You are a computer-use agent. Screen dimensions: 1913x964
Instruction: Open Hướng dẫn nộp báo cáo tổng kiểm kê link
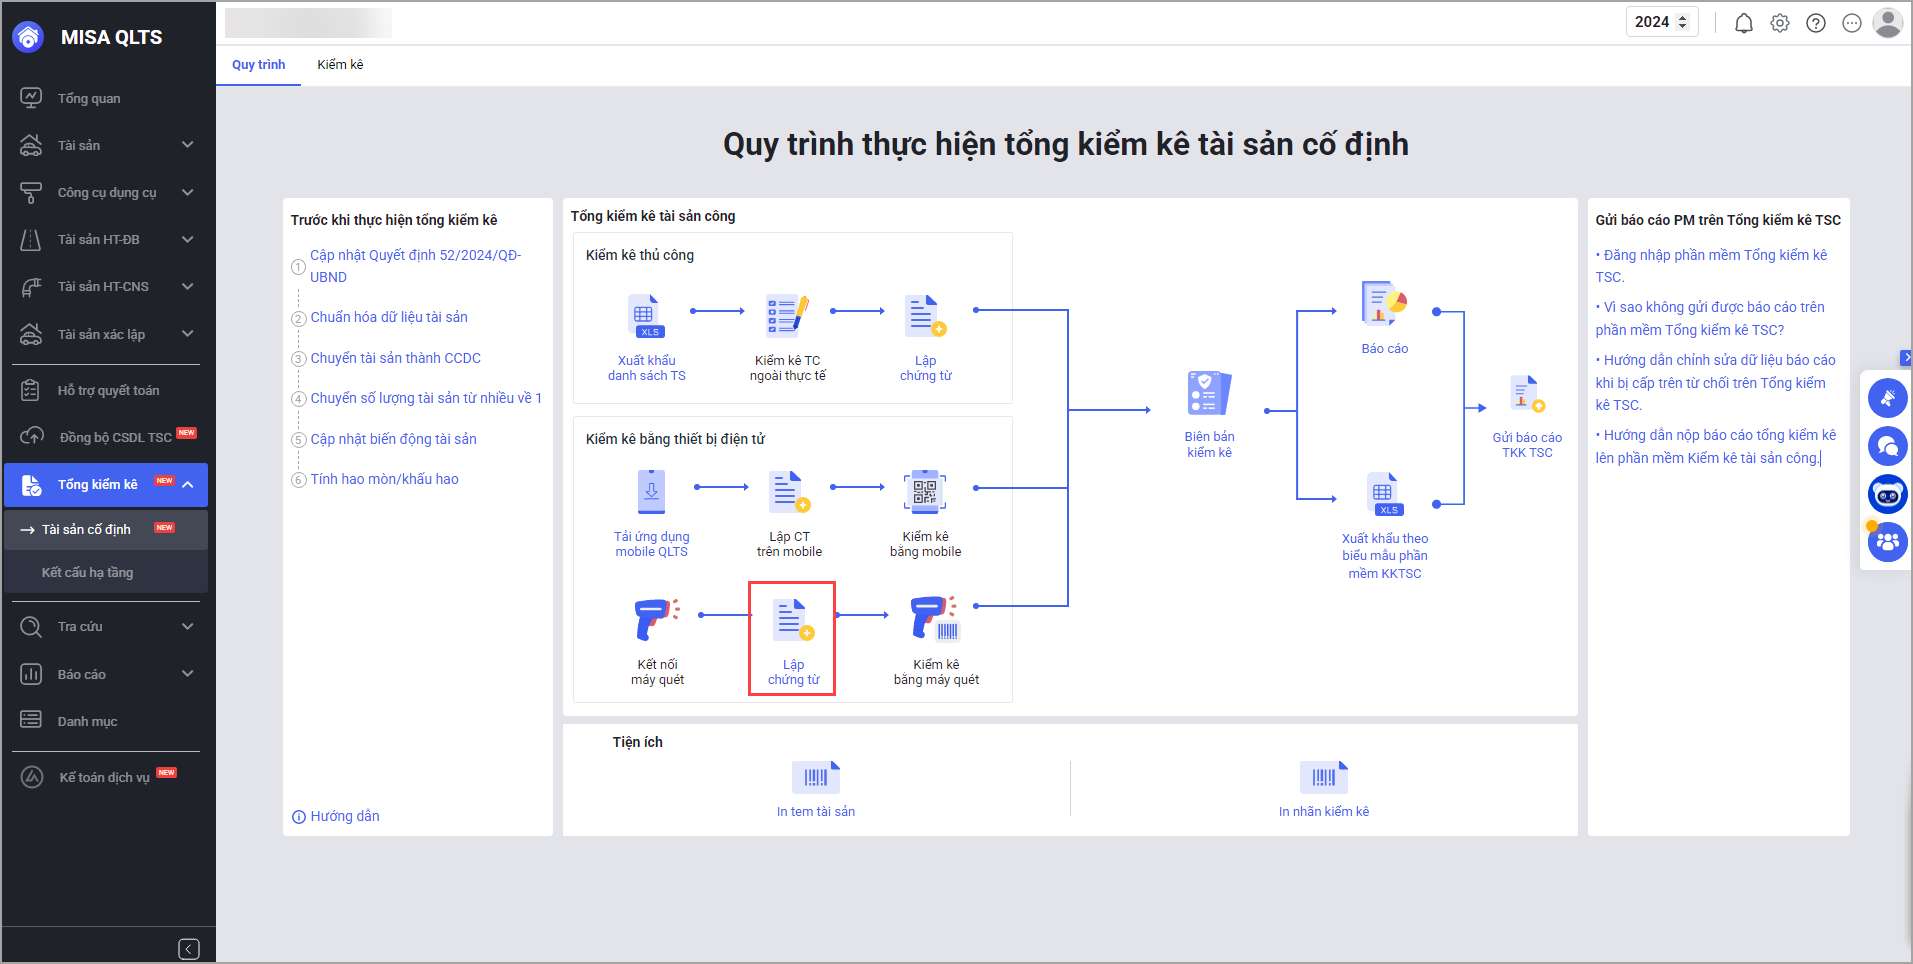1716,446
